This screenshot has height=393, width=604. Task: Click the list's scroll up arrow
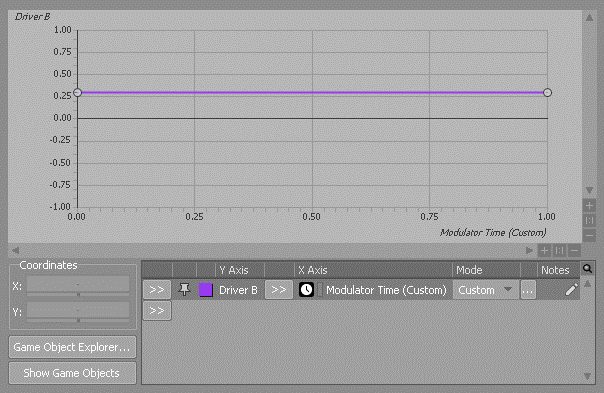(587, 284)
